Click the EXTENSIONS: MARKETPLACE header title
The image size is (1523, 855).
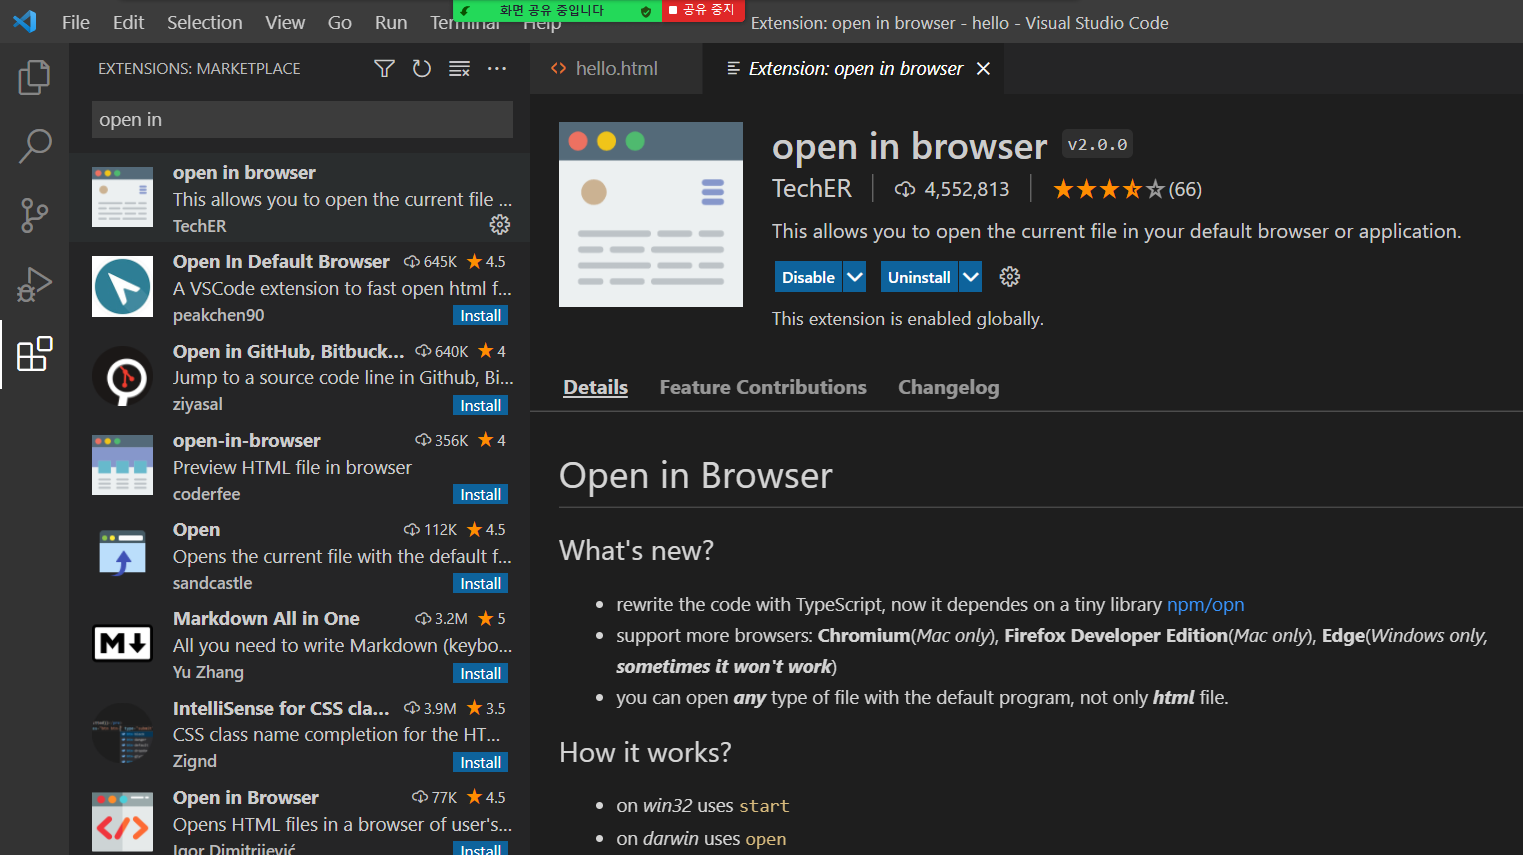pos(199,68)
